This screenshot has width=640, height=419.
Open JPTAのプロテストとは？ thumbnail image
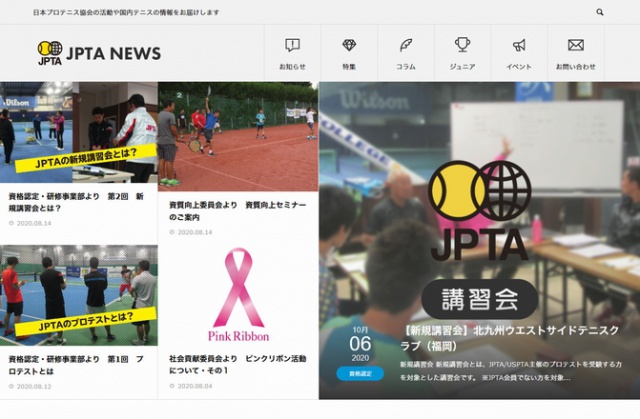(78, 295)
